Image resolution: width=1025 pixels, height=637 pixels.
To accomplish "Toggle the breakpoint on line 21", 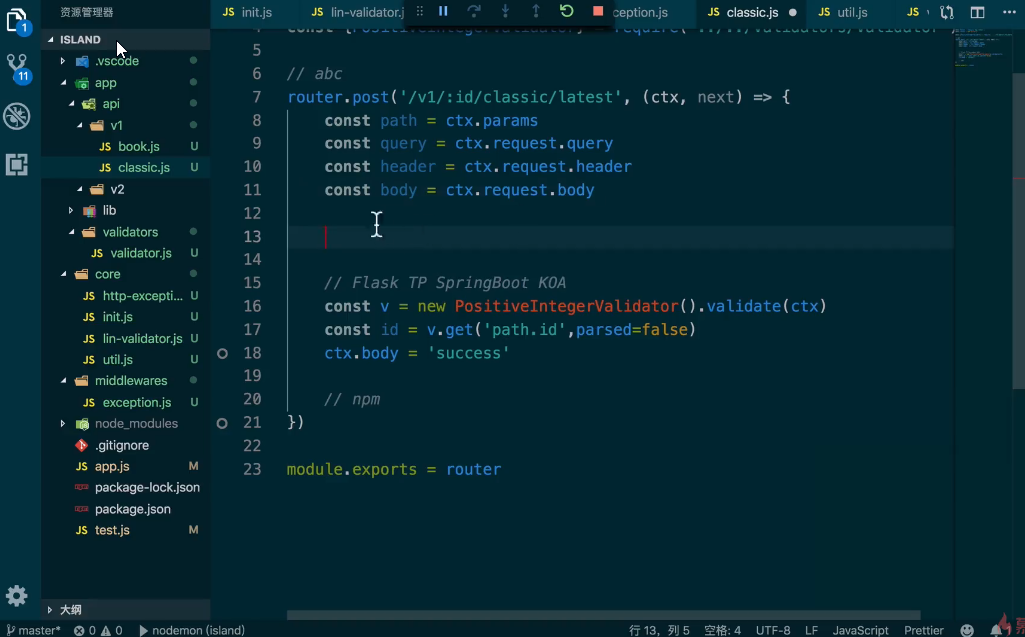I will [x=222, y=422].
